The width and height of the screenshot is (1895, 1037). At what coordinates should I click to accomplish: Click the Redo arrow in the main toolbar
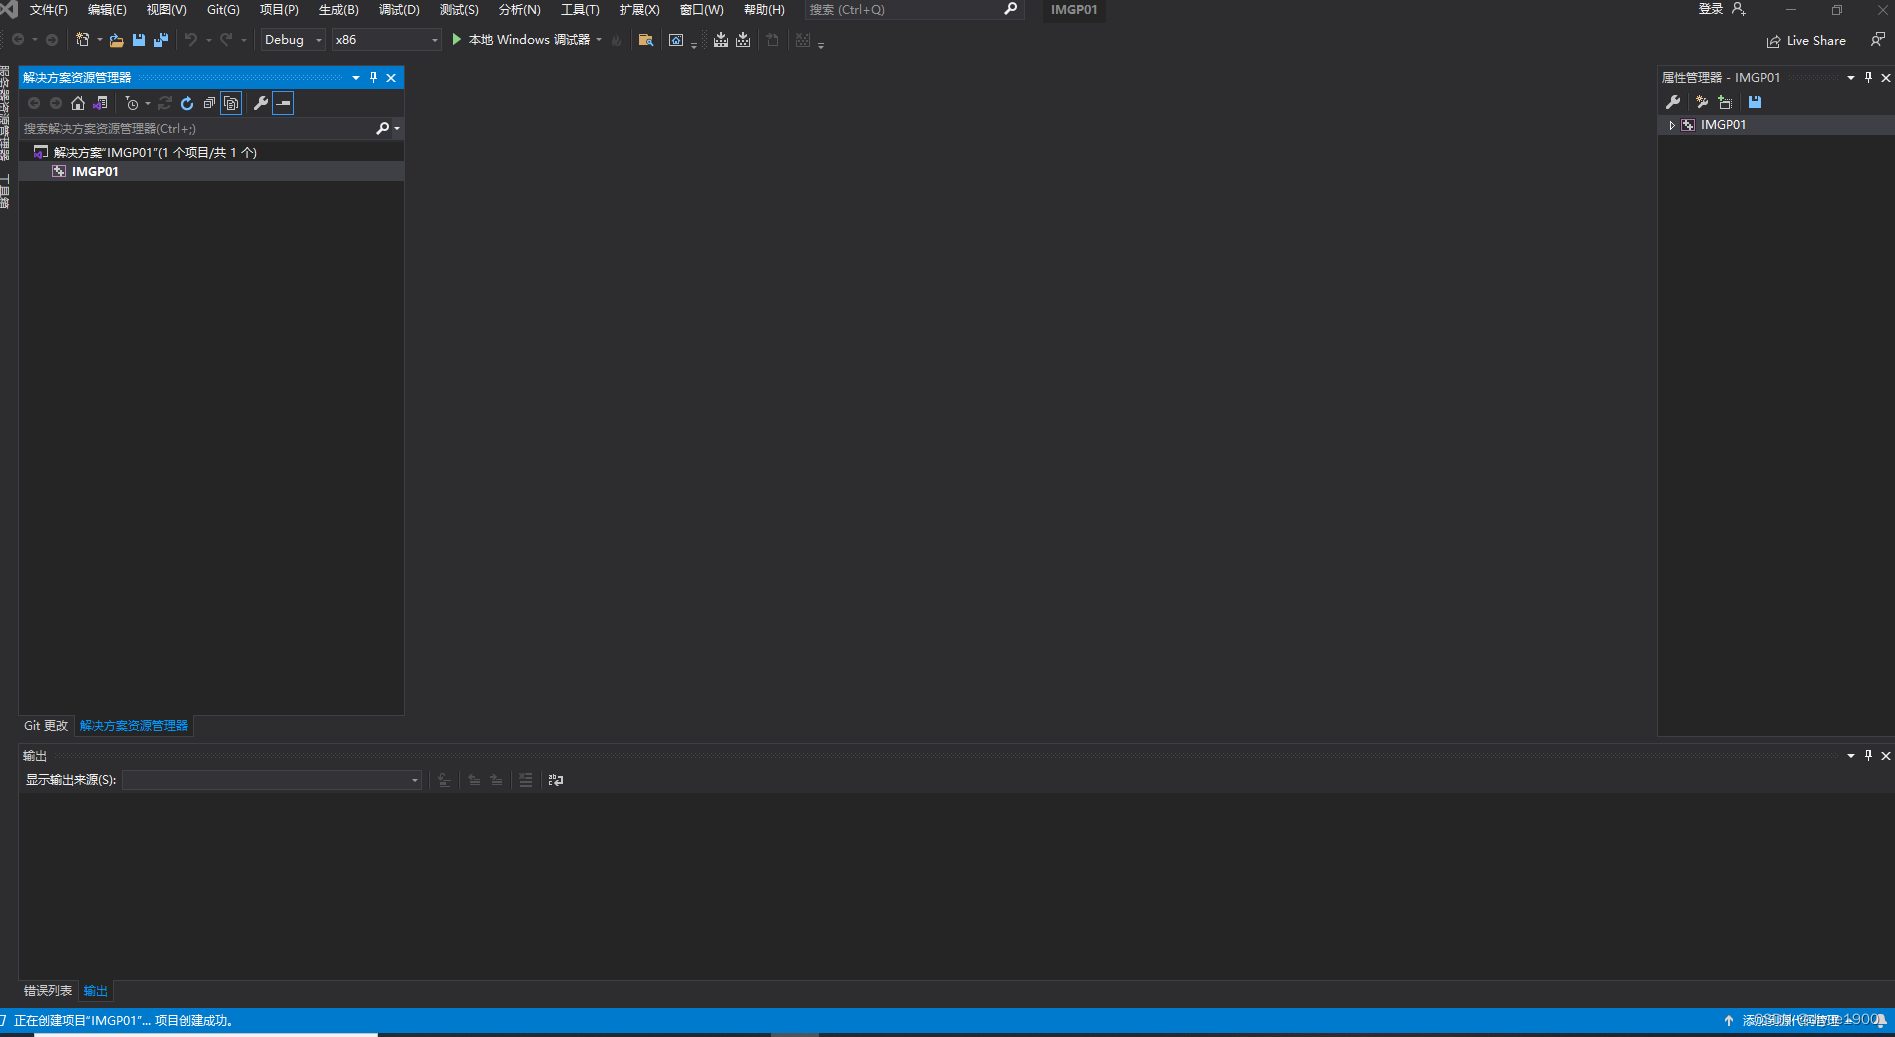point(226,40)
